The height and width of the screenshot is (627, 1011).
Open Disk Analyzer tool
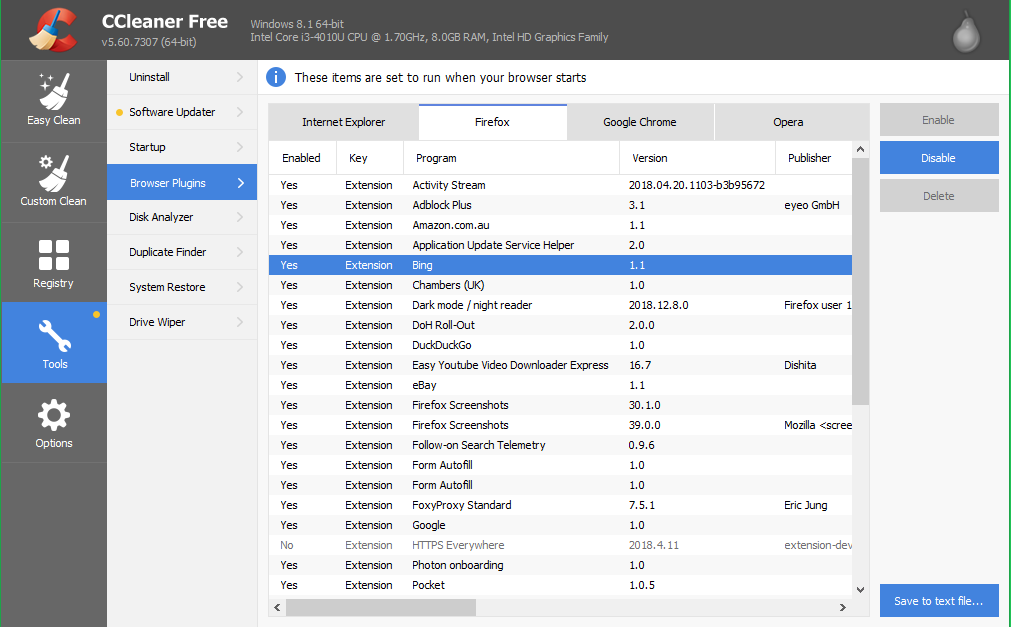point(182,217)
